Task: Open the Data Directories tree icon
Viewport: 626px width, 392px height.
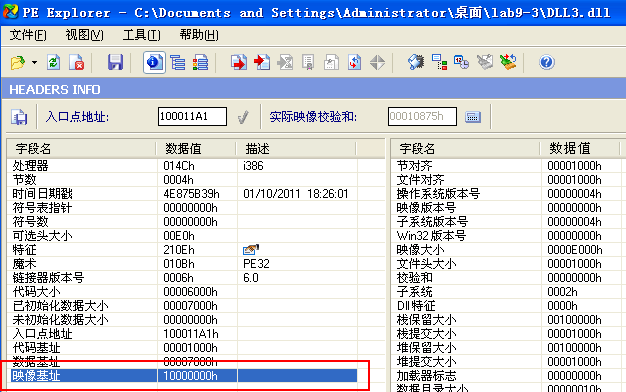Action: 177,63
